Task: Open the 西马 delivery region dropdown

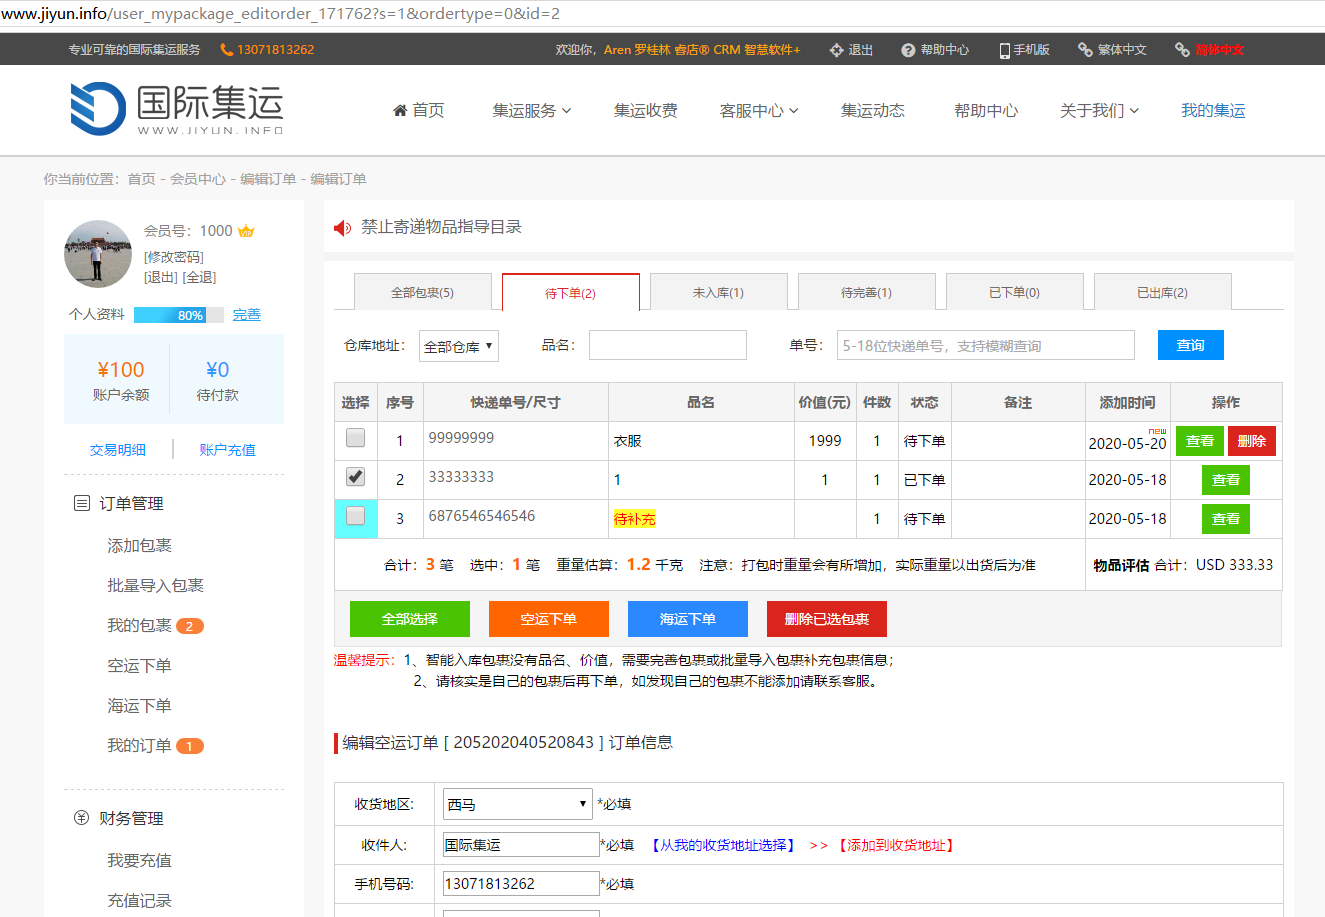Action: coord(518,804)
